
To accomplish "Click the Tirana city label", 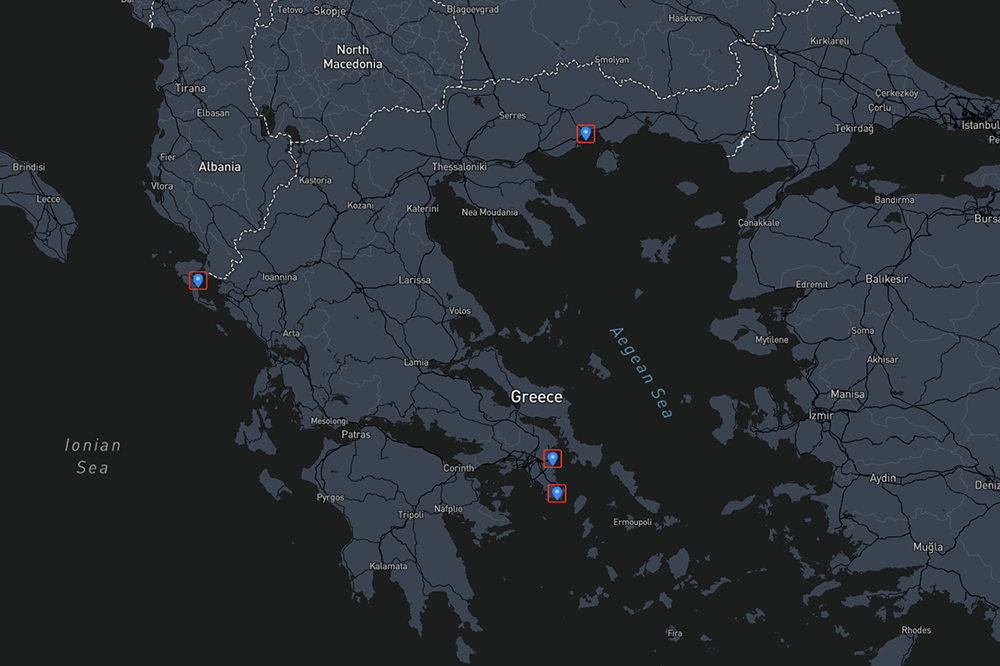I will [190, 89].
